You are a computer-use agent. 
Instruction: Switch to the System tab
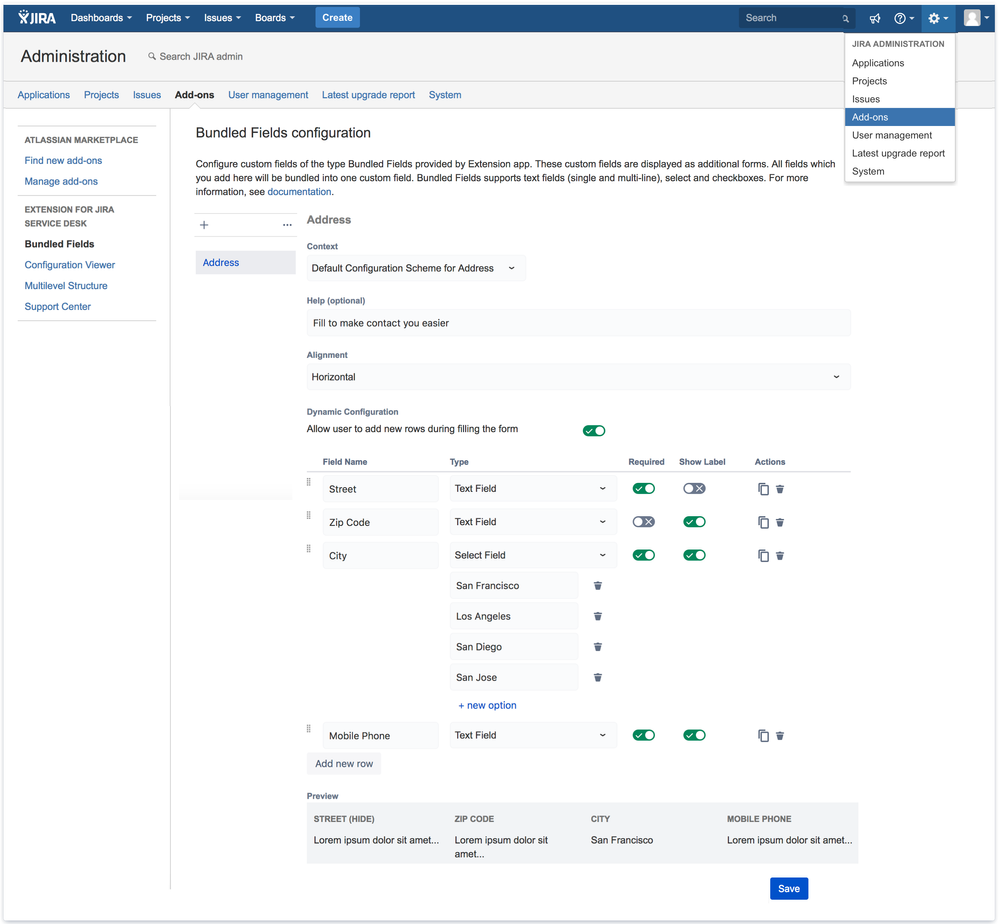(445, 95)
